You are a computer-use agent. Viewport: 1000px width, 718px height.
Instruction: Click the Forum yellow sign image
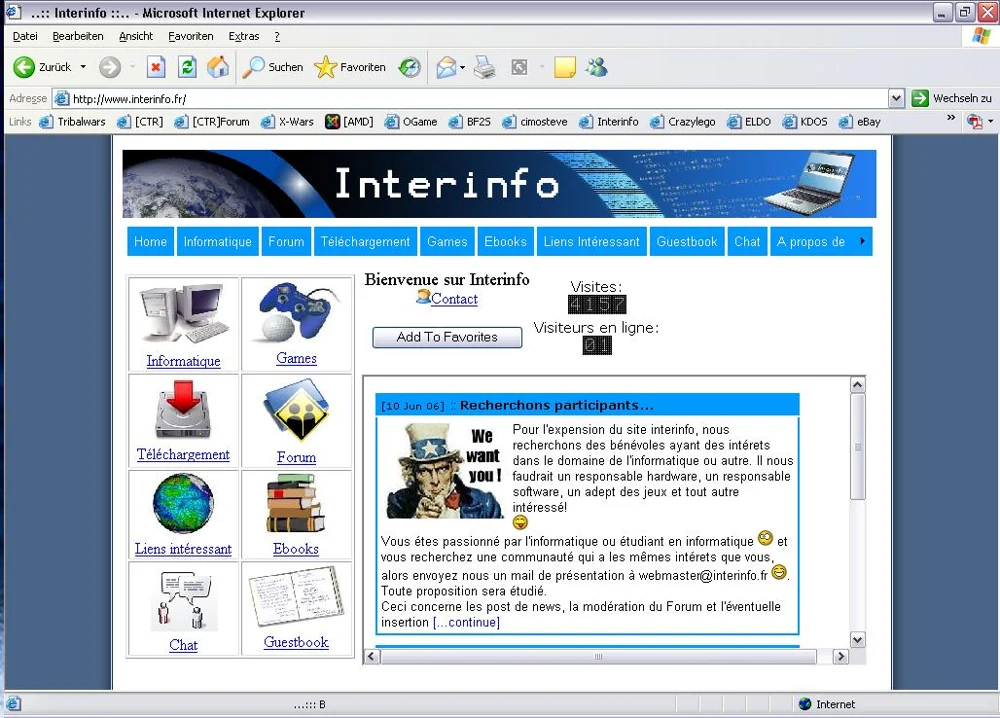(x=296, y=411)
